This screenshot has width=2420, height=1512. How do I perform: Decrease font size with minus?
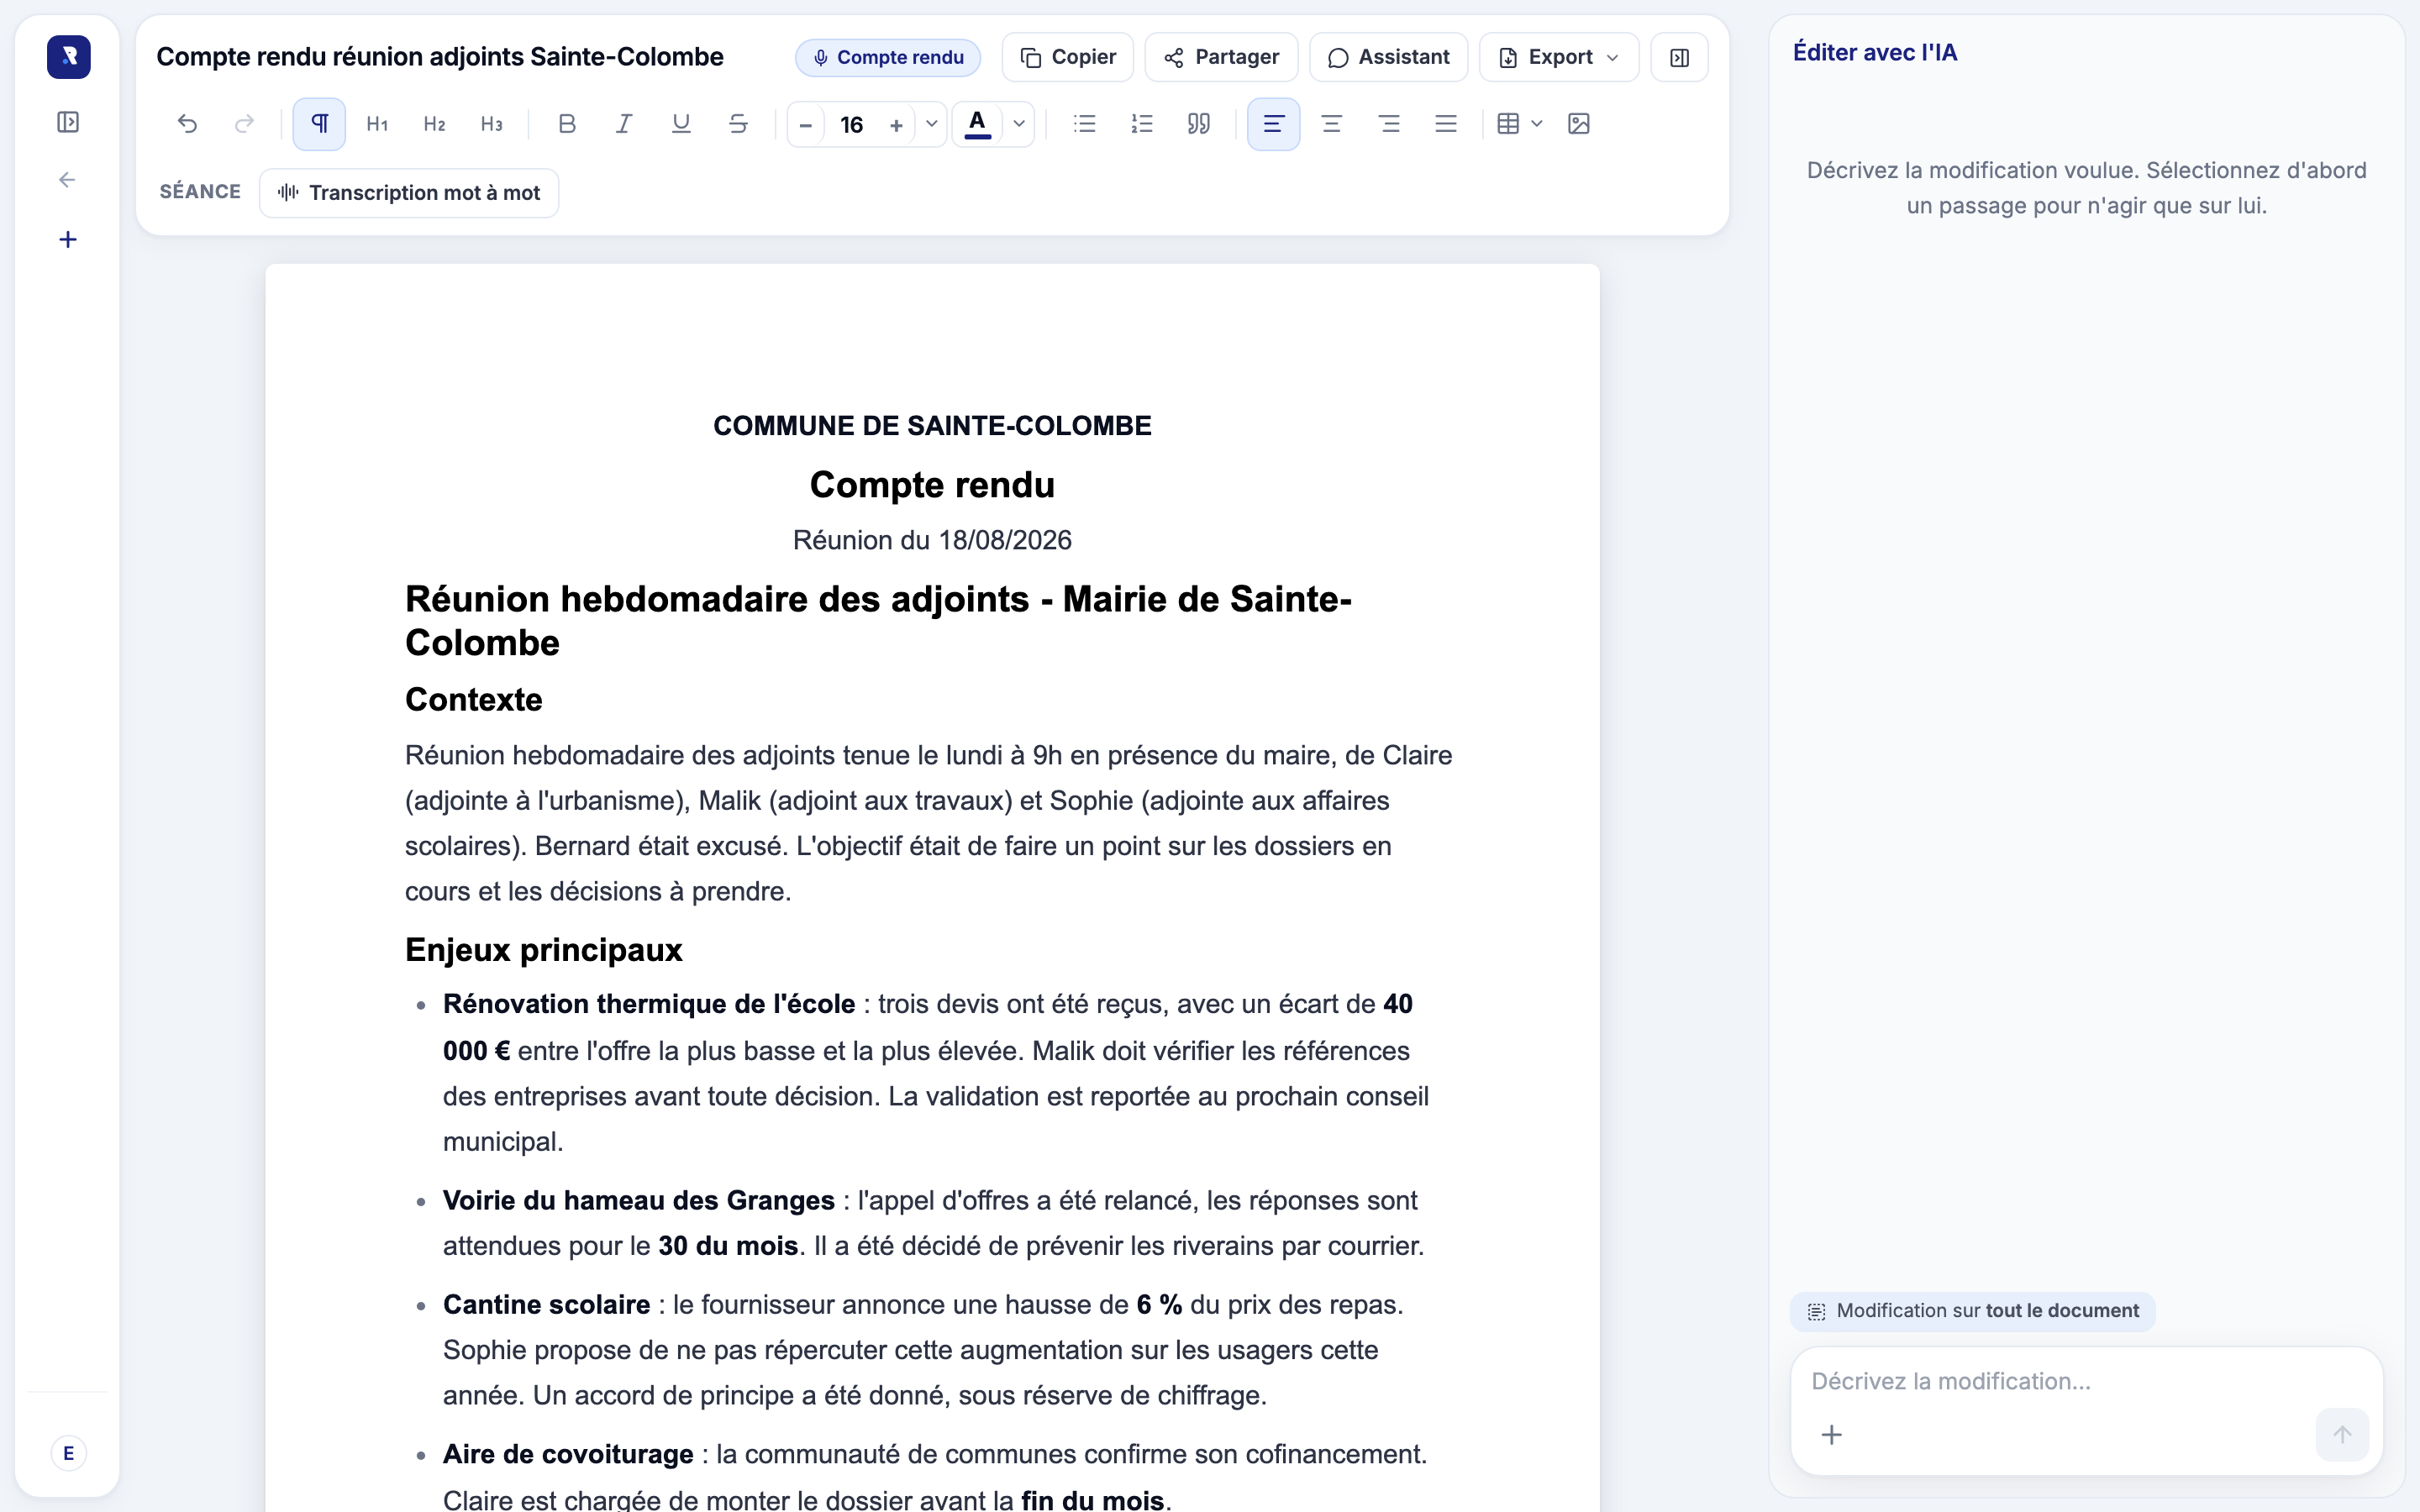point(806,125)
